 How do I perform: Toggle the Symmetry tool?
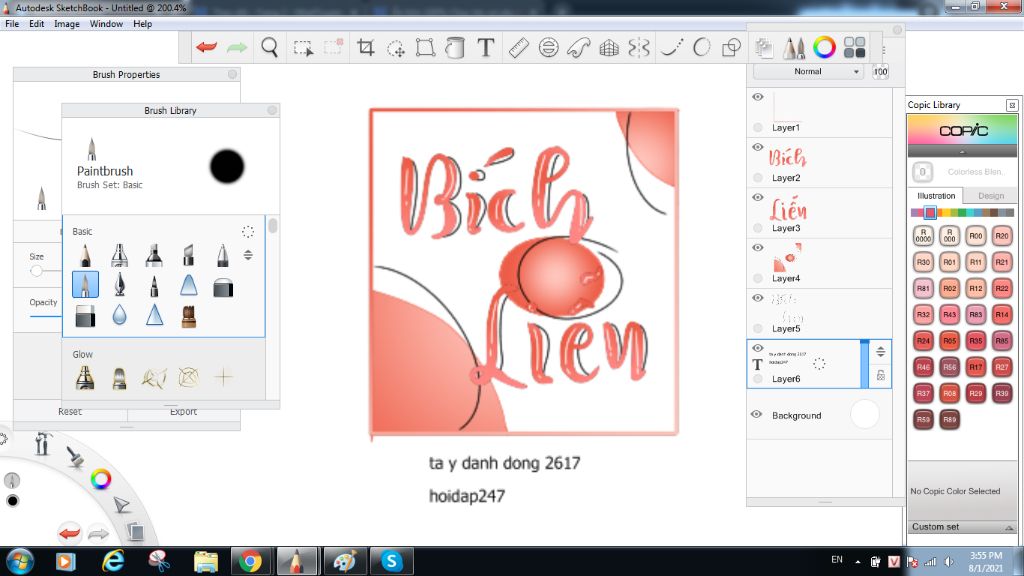pyautogui.click(x=639, y=48)
